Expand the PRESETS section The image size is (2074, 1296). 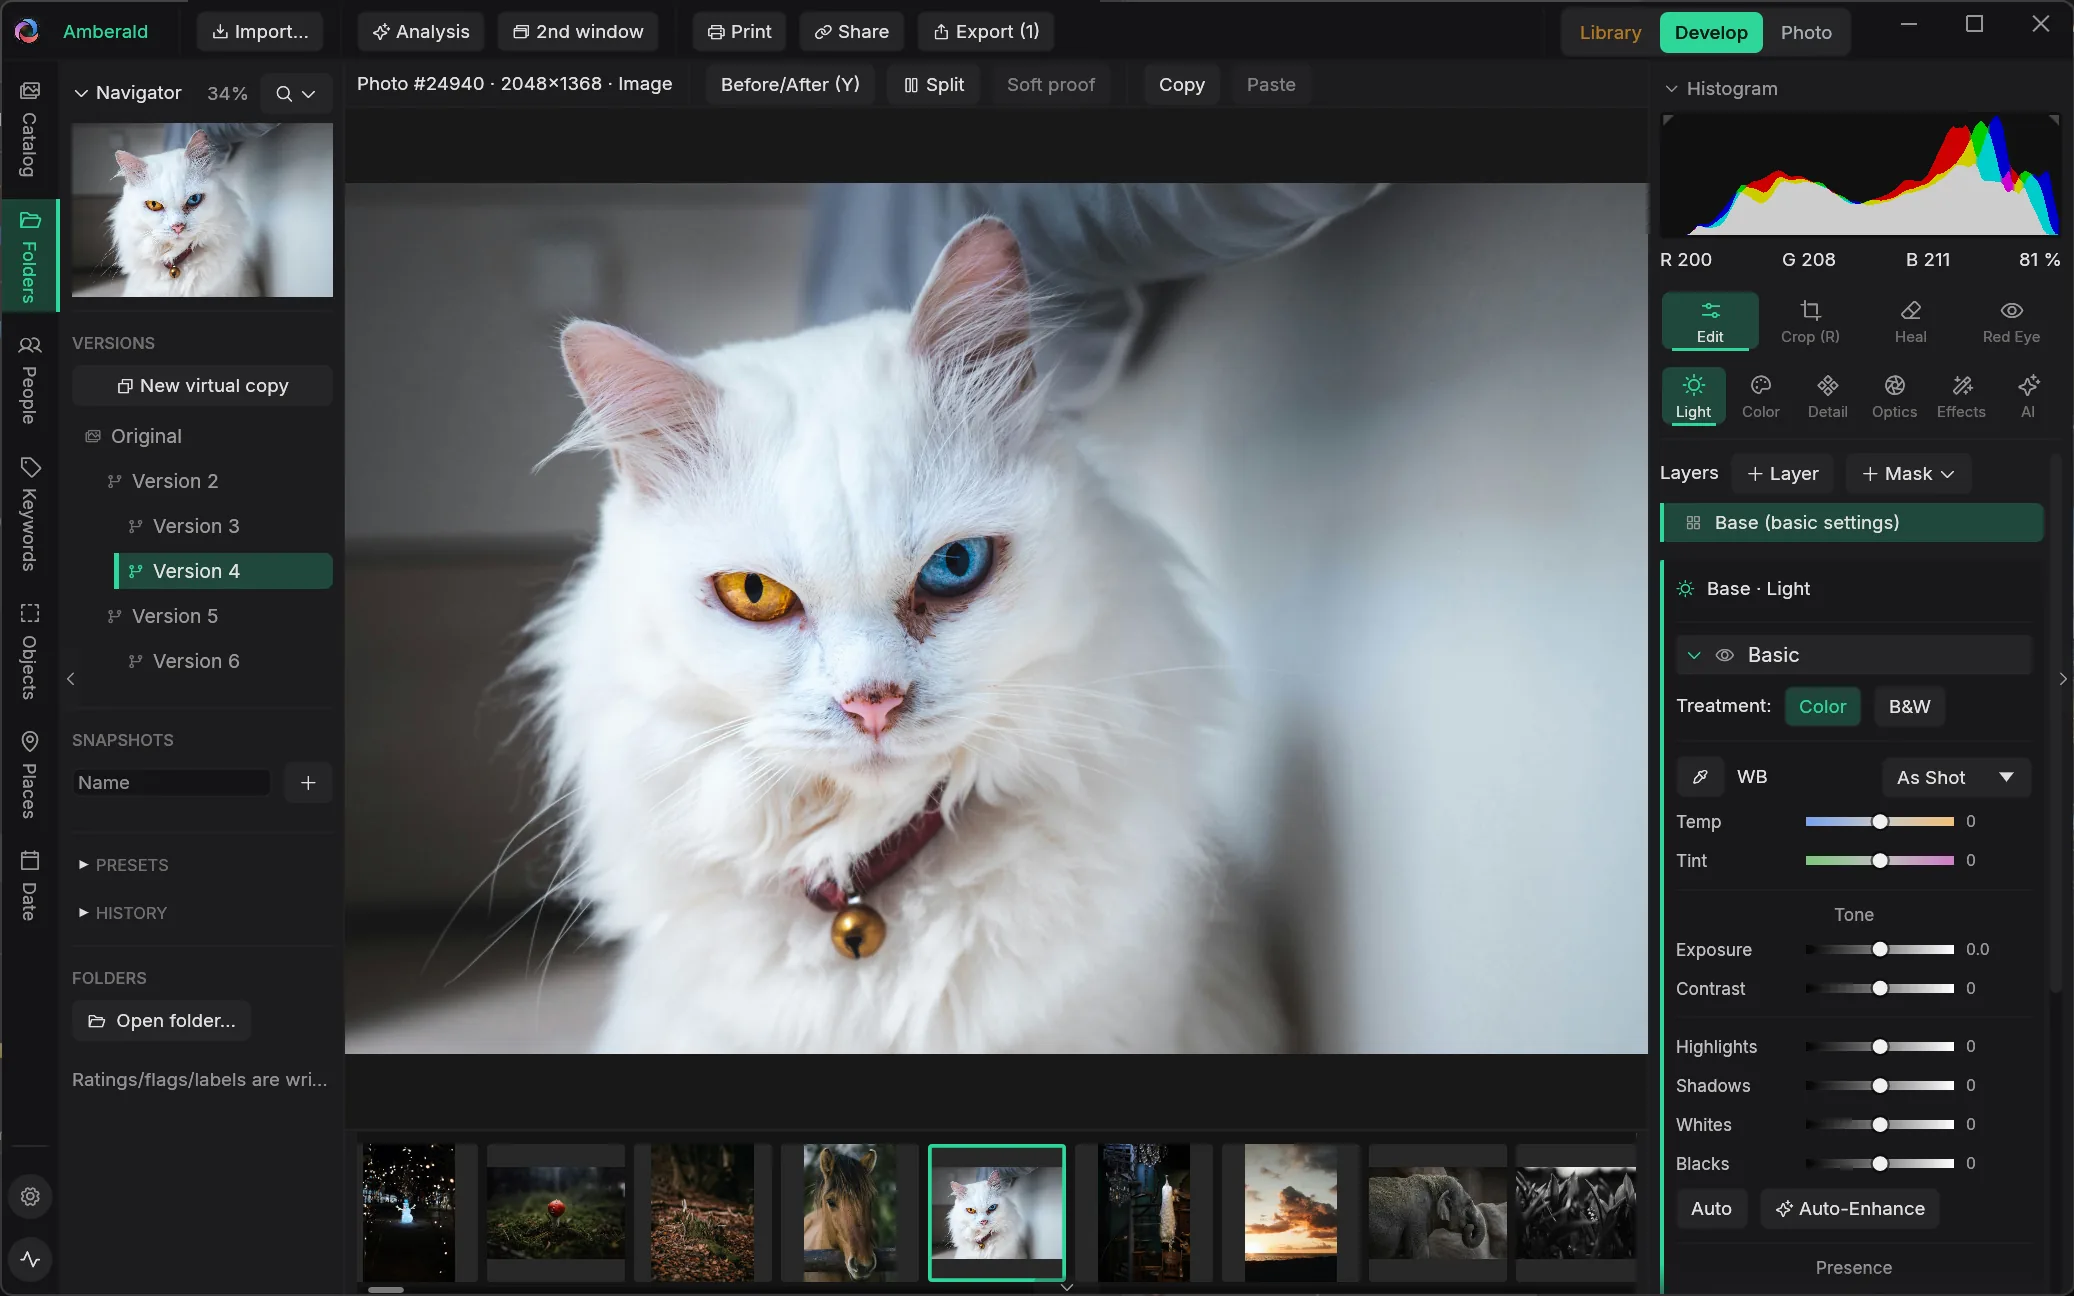(x=124, y=864)
